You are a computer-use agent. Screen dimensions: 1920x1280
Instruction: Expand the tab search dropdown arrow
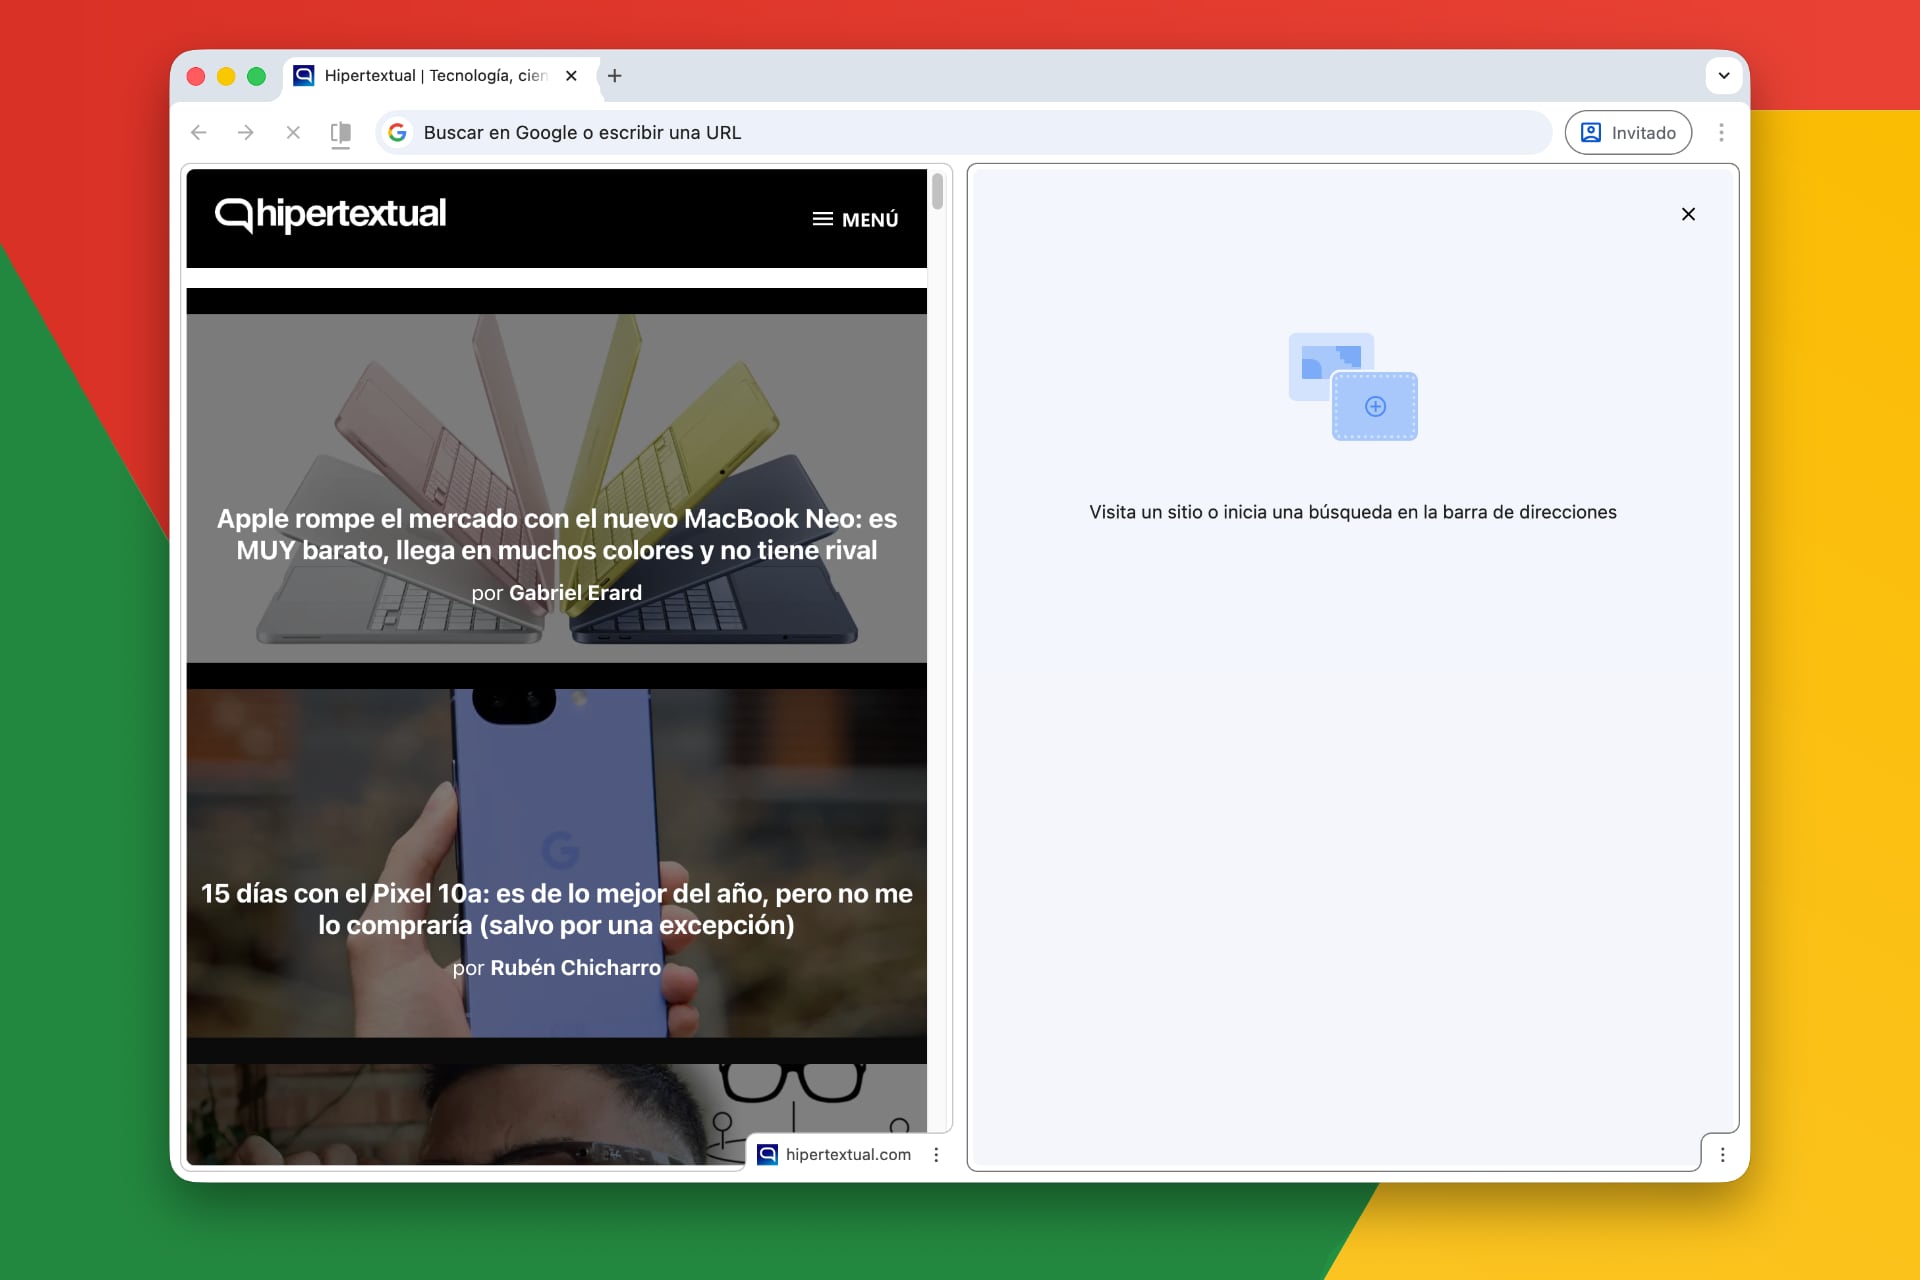pos(1723,76)
